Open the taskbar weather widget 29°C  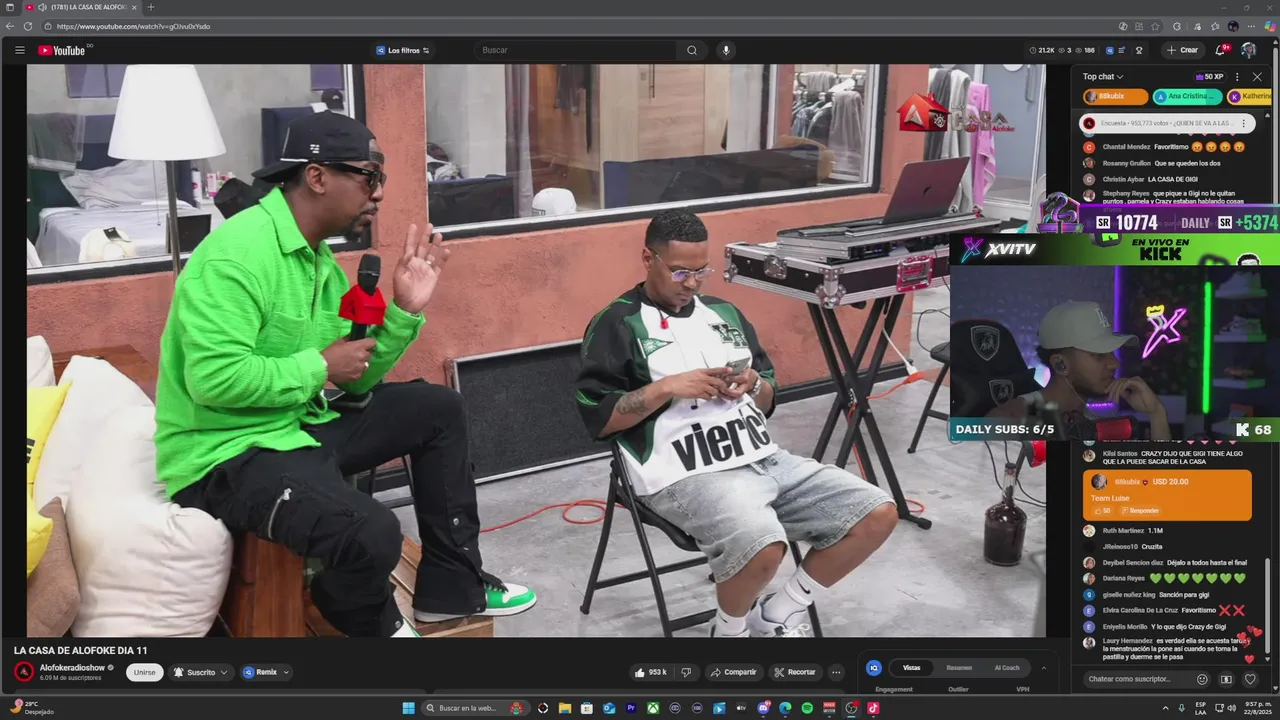[33, 708]
